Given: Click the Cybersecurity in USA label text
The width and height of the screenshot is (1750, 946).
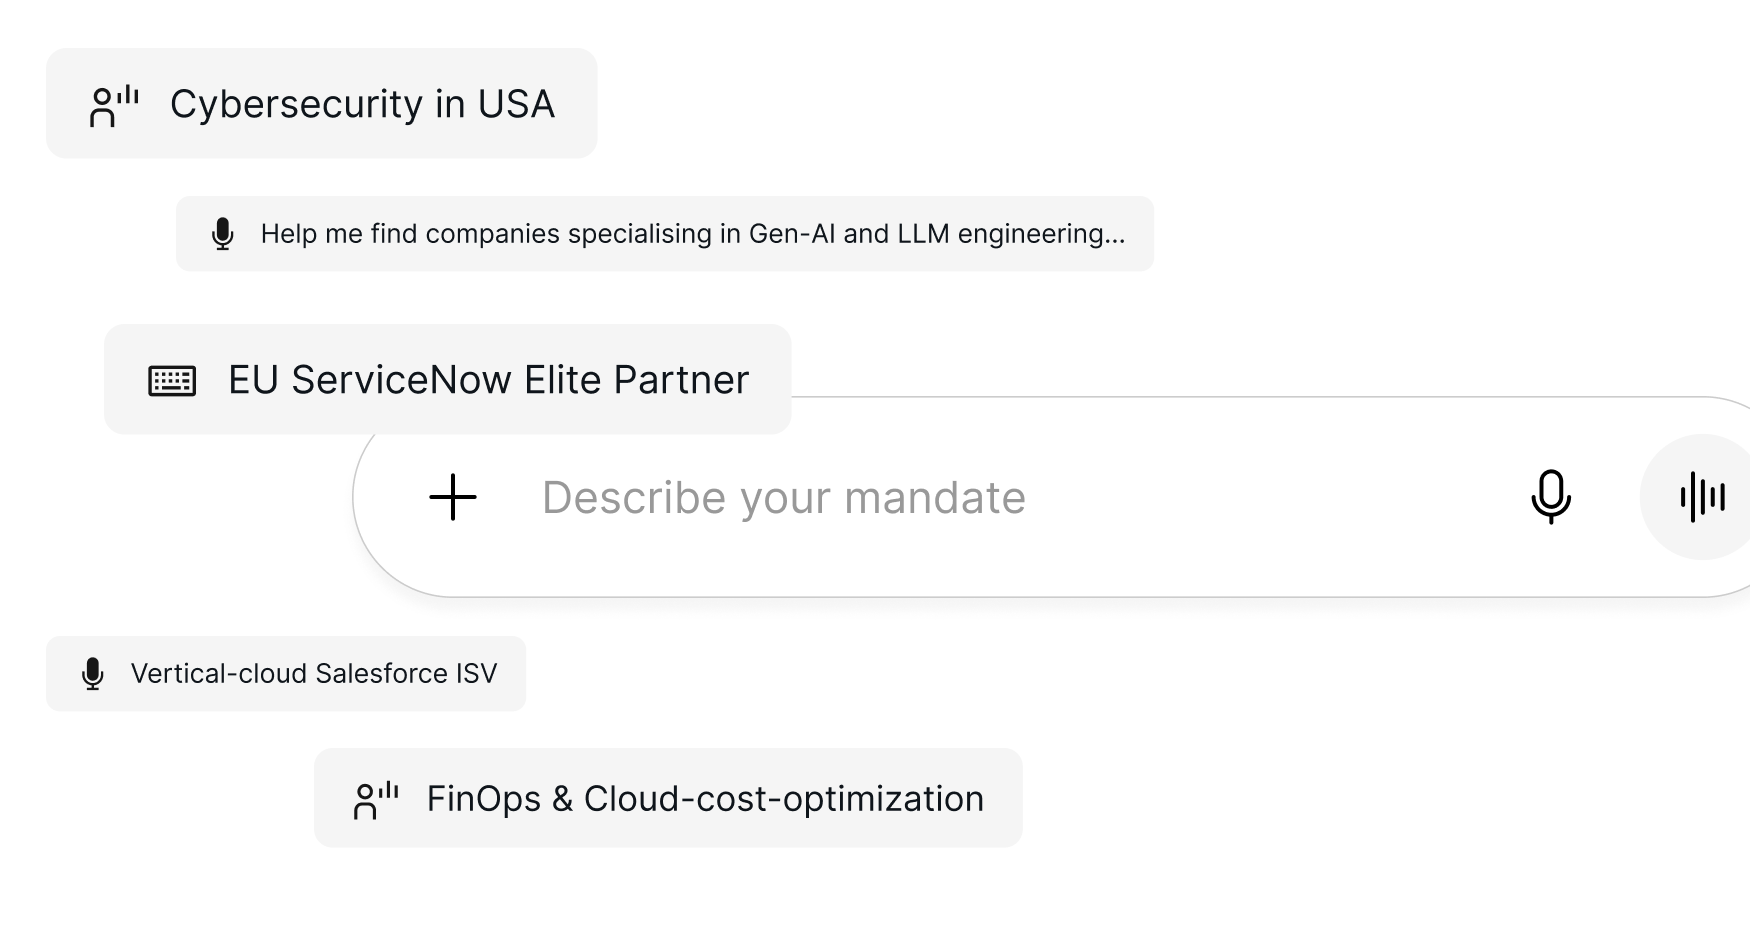Looking at the screenshot, I should click(x=362, y=104).
